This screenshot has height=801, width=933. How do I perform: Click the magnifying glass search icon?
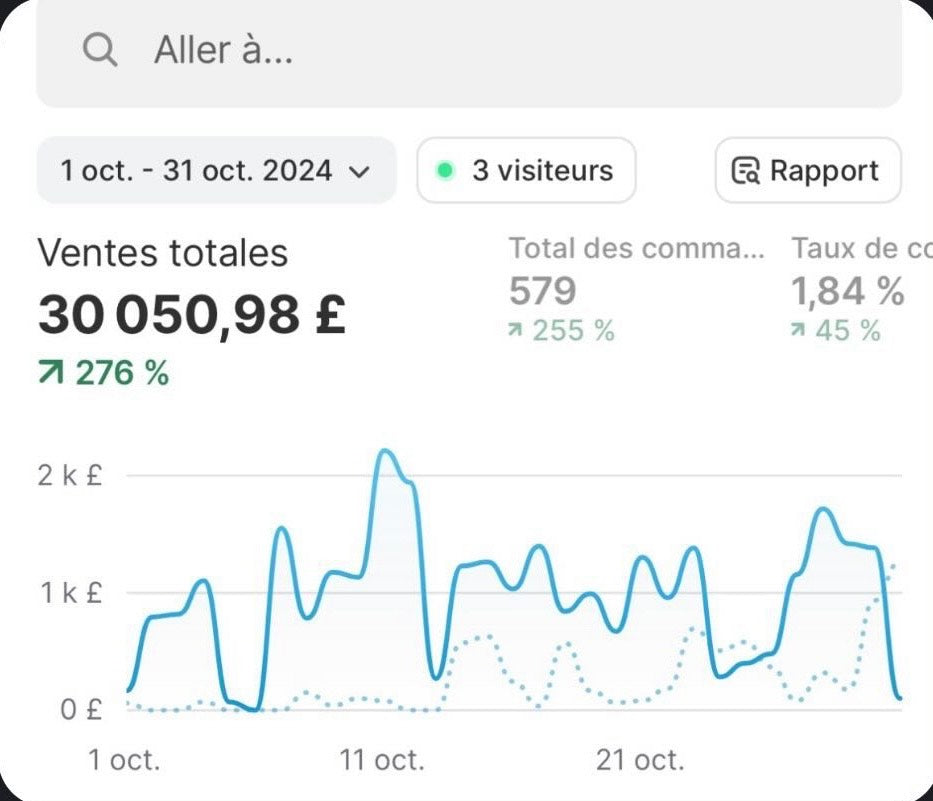point(100,49)
